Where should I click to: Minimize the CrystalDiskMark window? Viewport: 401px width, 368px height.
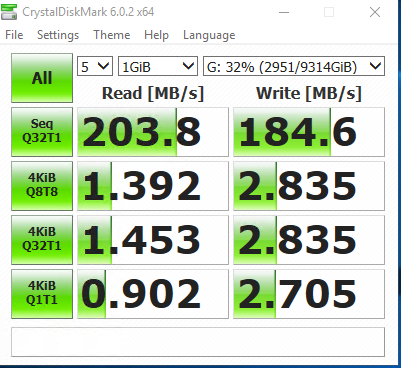284,13
